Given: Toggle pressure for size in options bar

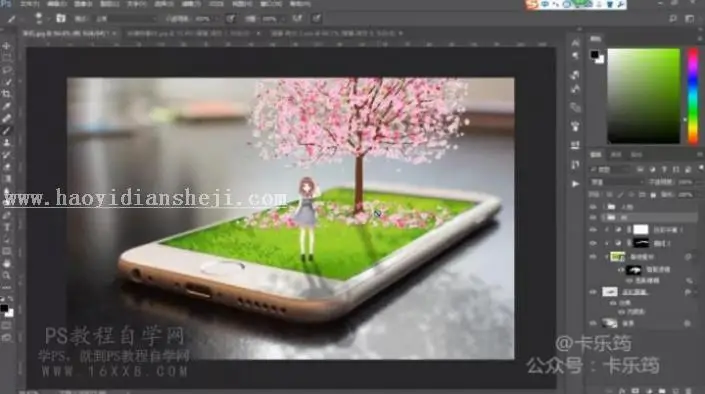Looking at the screenshot, I should 317,18.
